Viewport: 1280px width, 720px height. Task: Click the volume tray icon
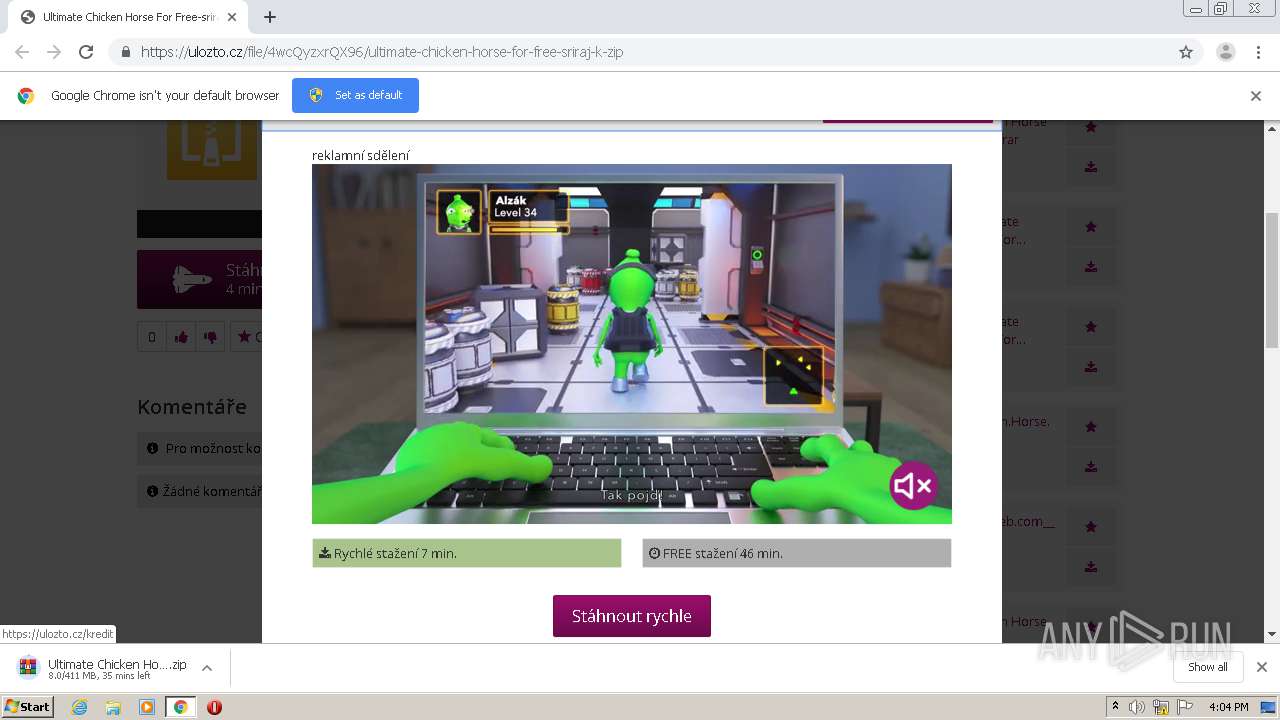[x=1137, y=707]
